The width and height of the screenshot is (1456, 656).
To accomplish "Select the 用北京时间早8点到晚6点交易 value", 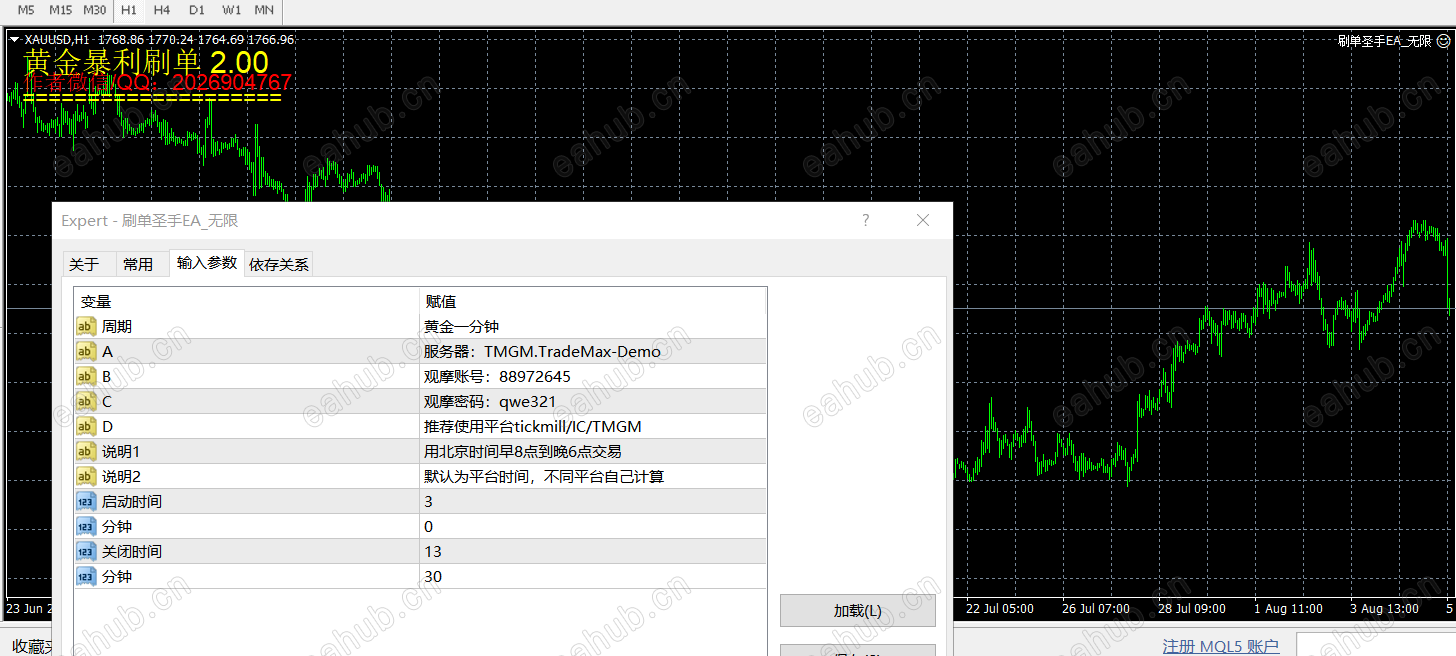I will point(593,451).
